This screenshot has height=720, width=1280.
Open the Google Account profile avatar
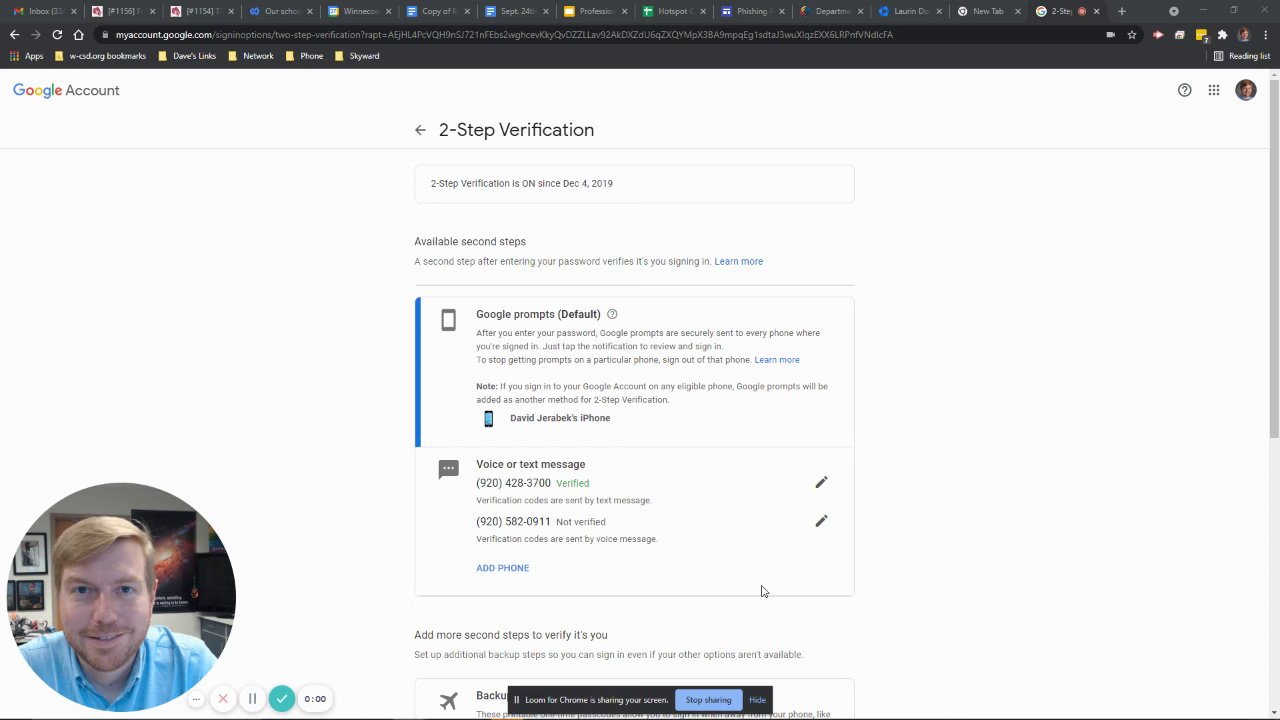click(x=1245, y=90)
